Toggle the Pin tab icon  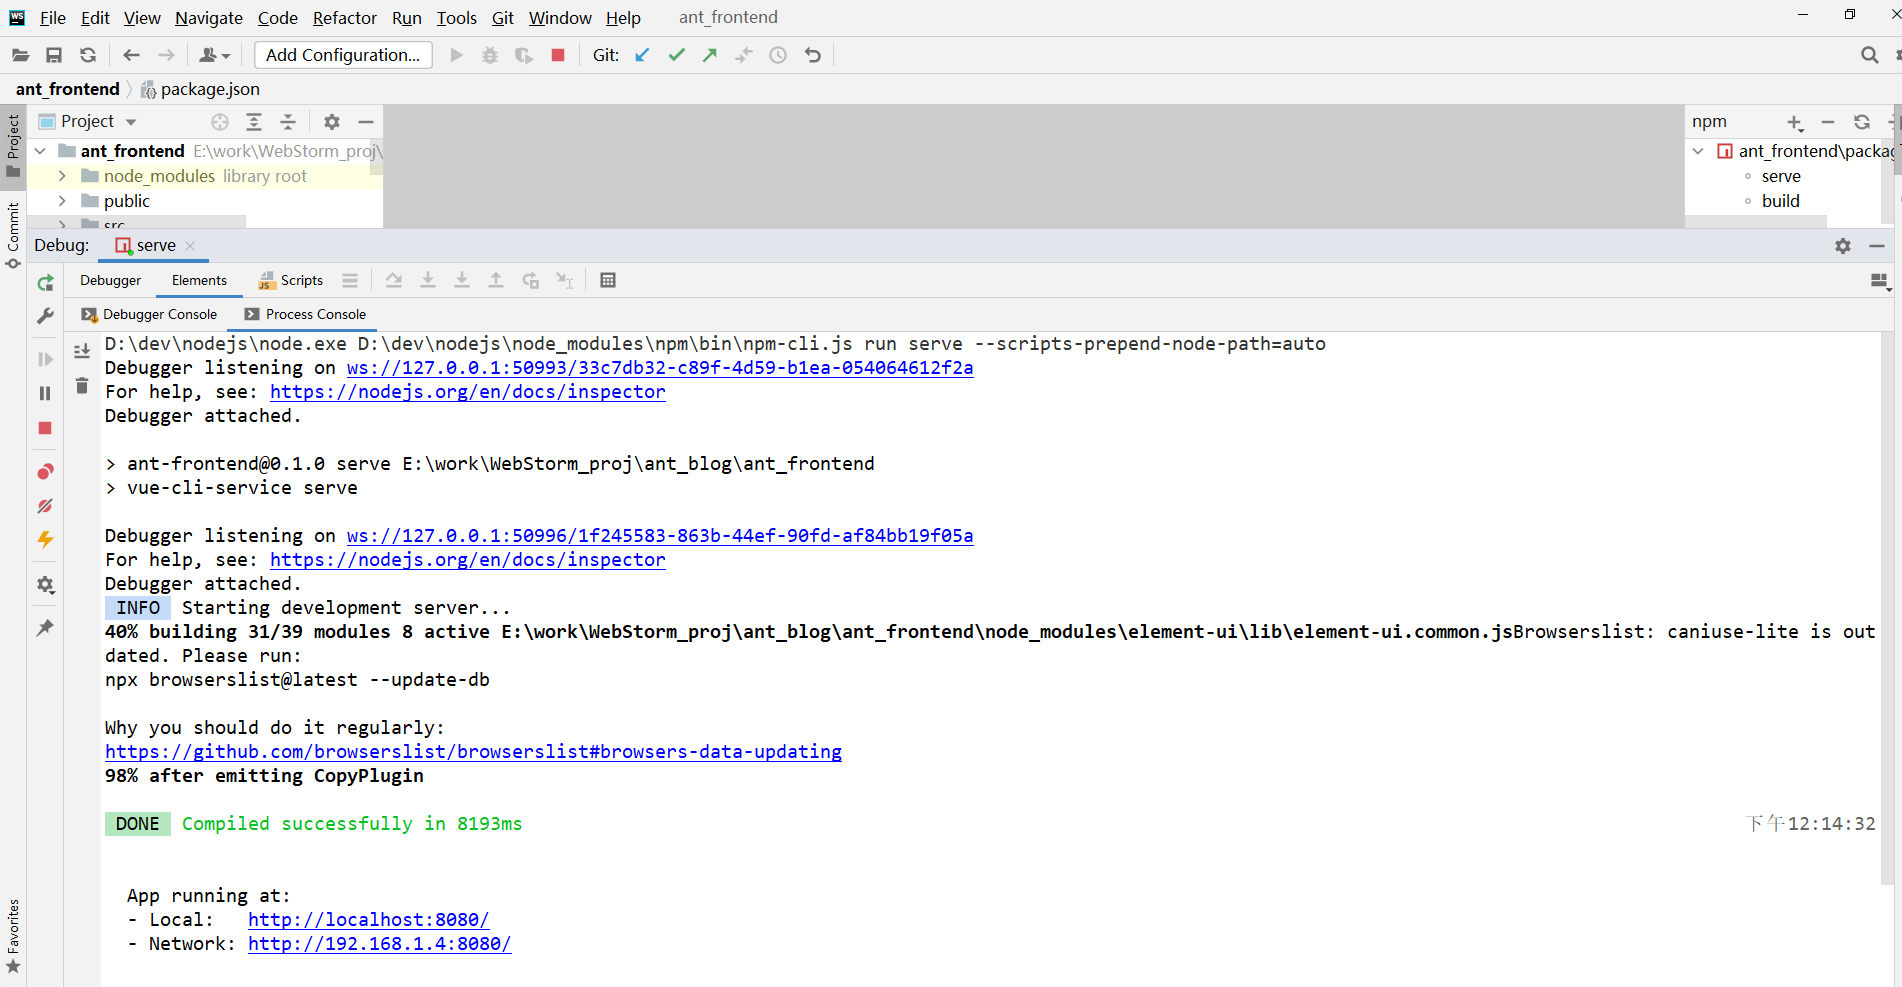tap(45, 628)
